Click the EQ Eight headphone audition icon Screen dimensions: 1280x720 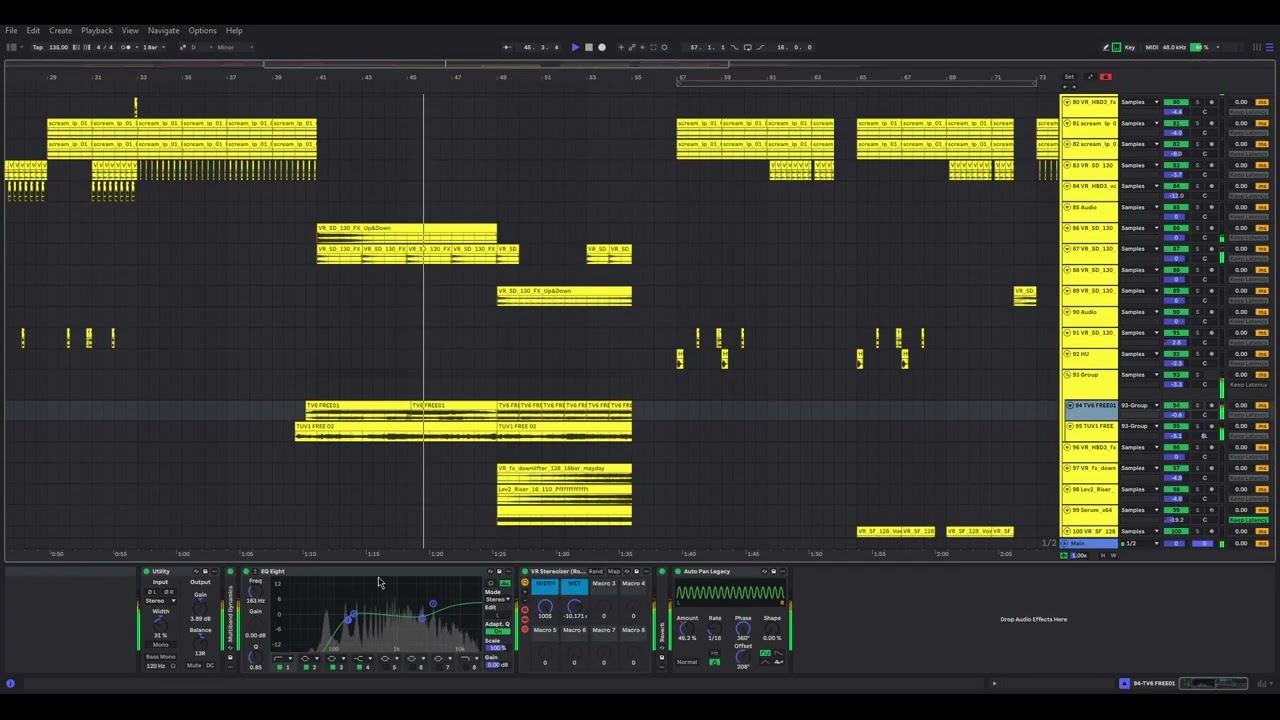point(491,583)
